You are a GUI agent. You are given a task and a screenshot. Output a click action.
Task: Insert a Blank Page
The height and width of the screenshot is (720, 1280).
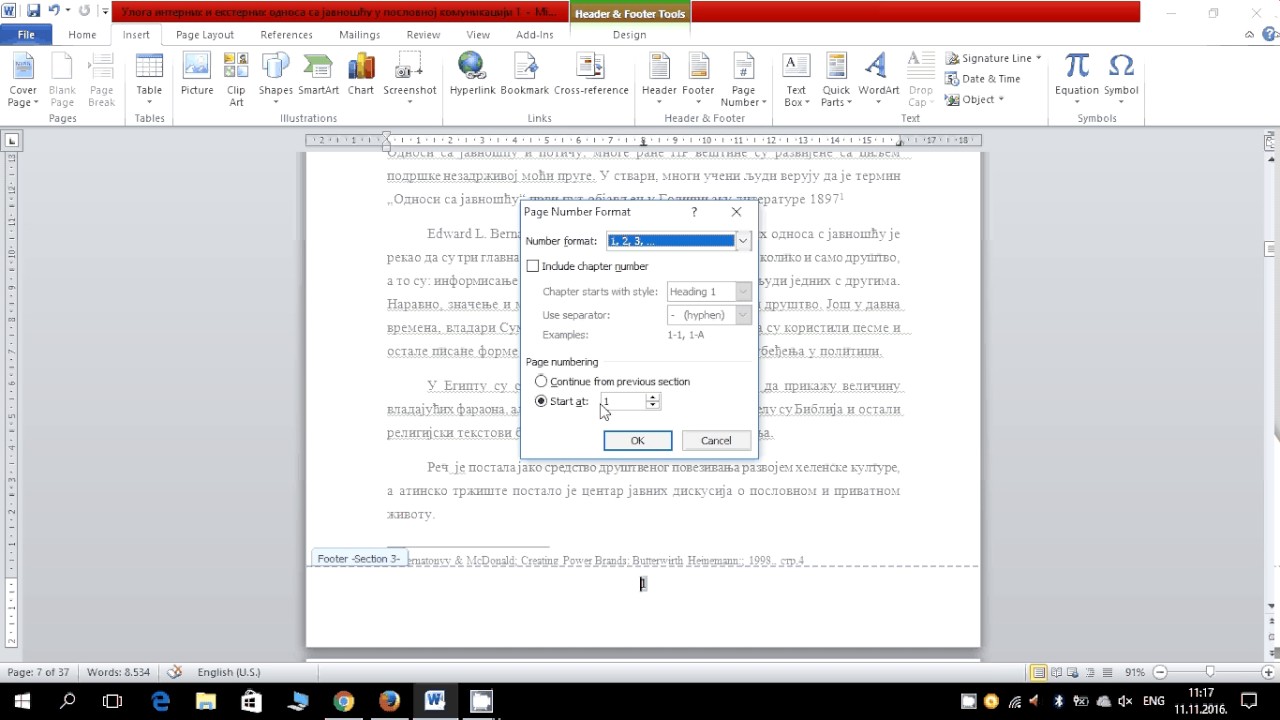coord(62,80)
